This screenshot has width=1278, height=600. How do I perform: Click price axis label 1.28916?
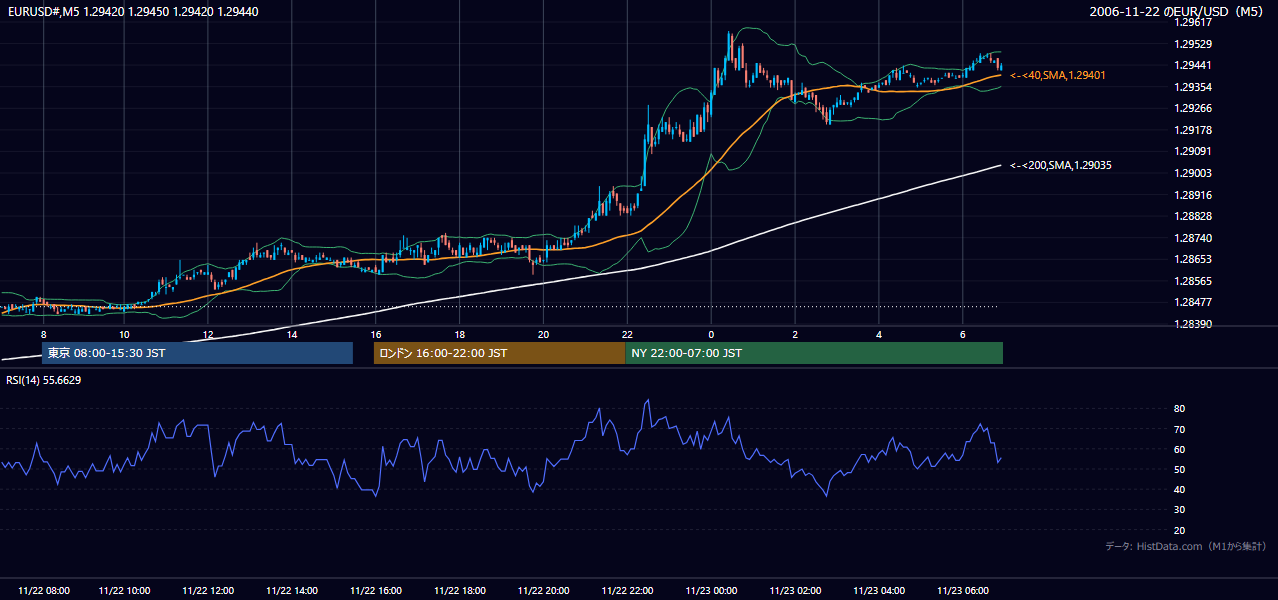coord(1193,195)
